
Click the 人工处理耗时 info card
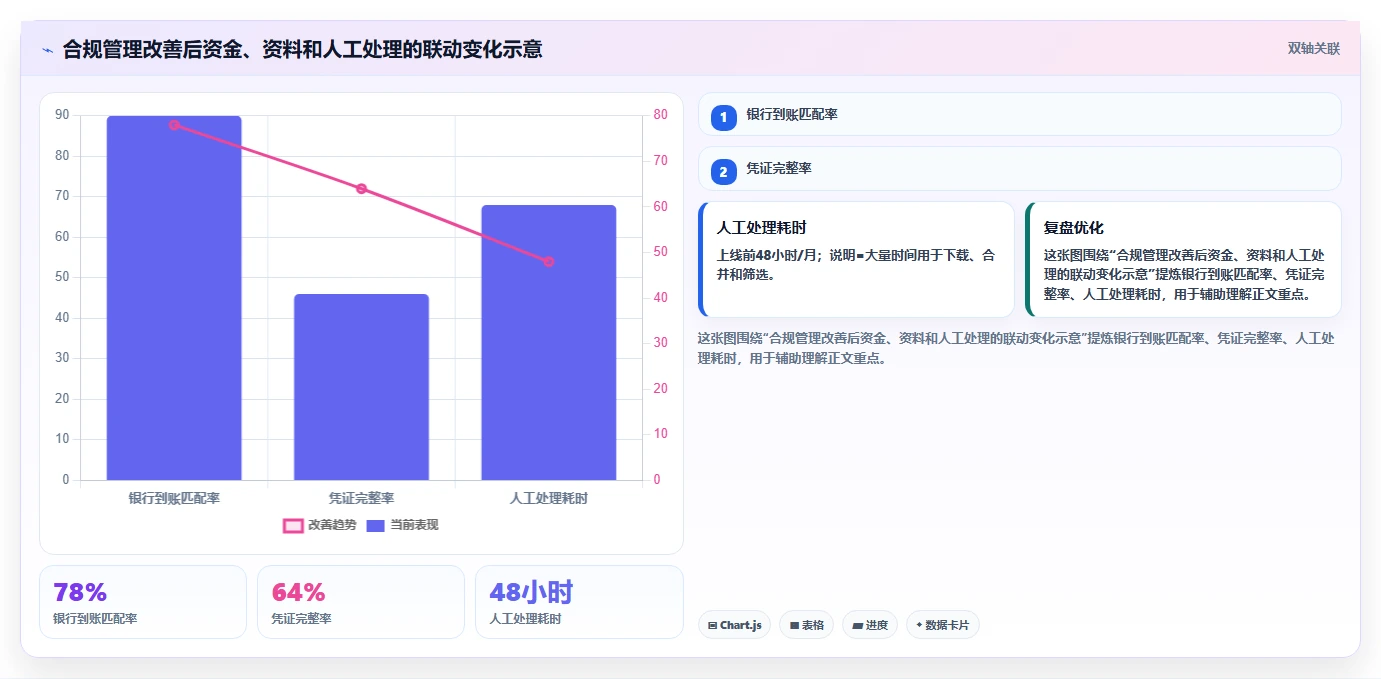[x=856, y=259]
